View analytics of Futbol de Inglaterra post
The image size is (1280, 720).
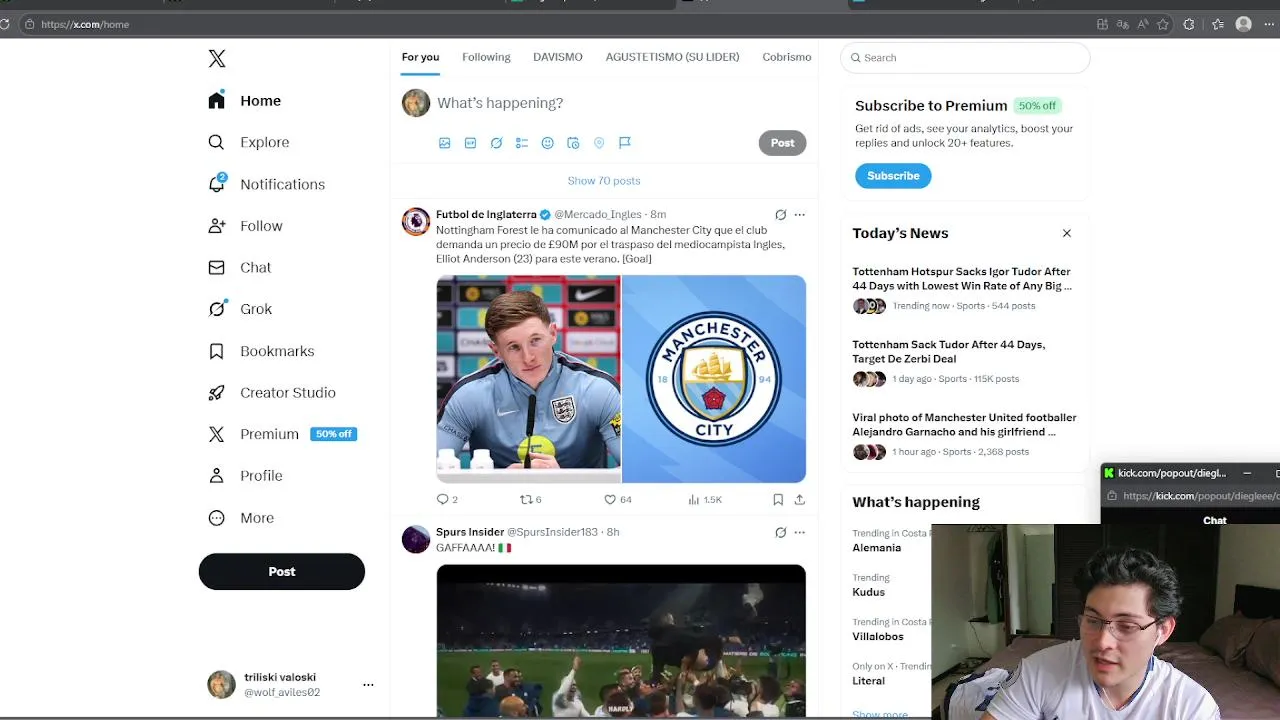pyautogui.click(x=705, y=500)
